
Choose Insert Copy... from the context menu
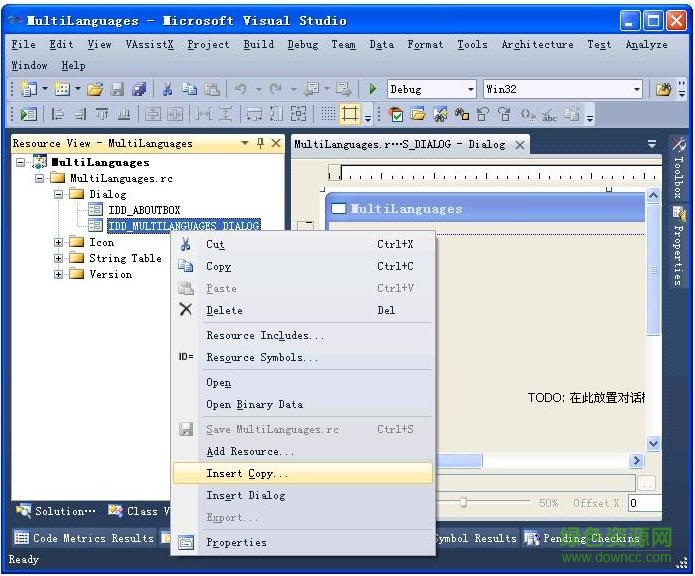247,473
